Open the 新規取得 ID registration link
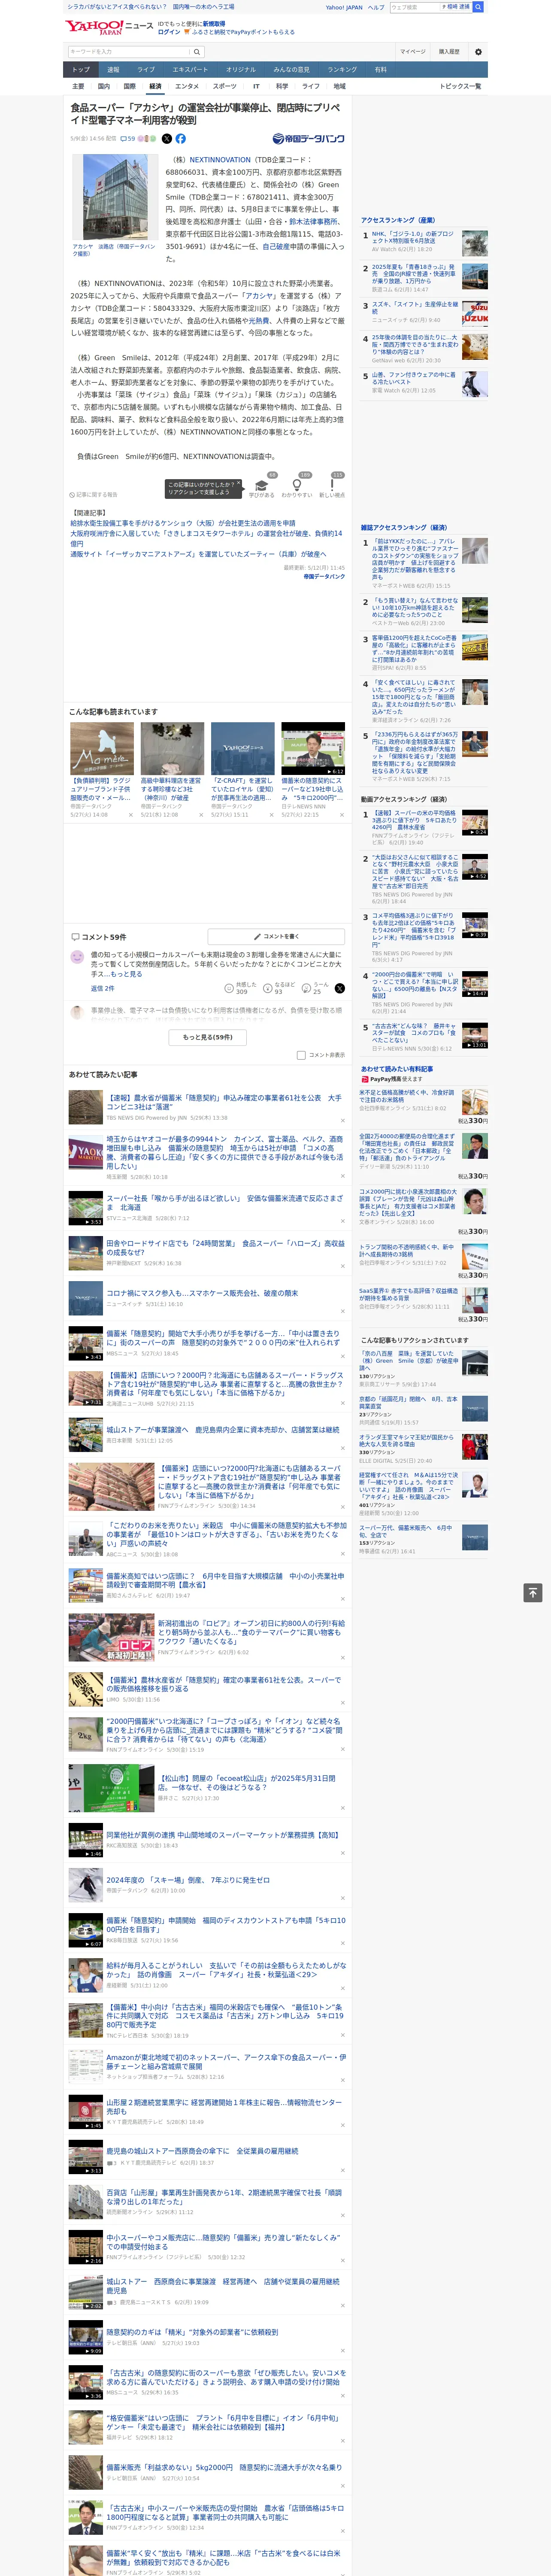The height and width of the screenshot is (2576, 551). coord(214,23)
